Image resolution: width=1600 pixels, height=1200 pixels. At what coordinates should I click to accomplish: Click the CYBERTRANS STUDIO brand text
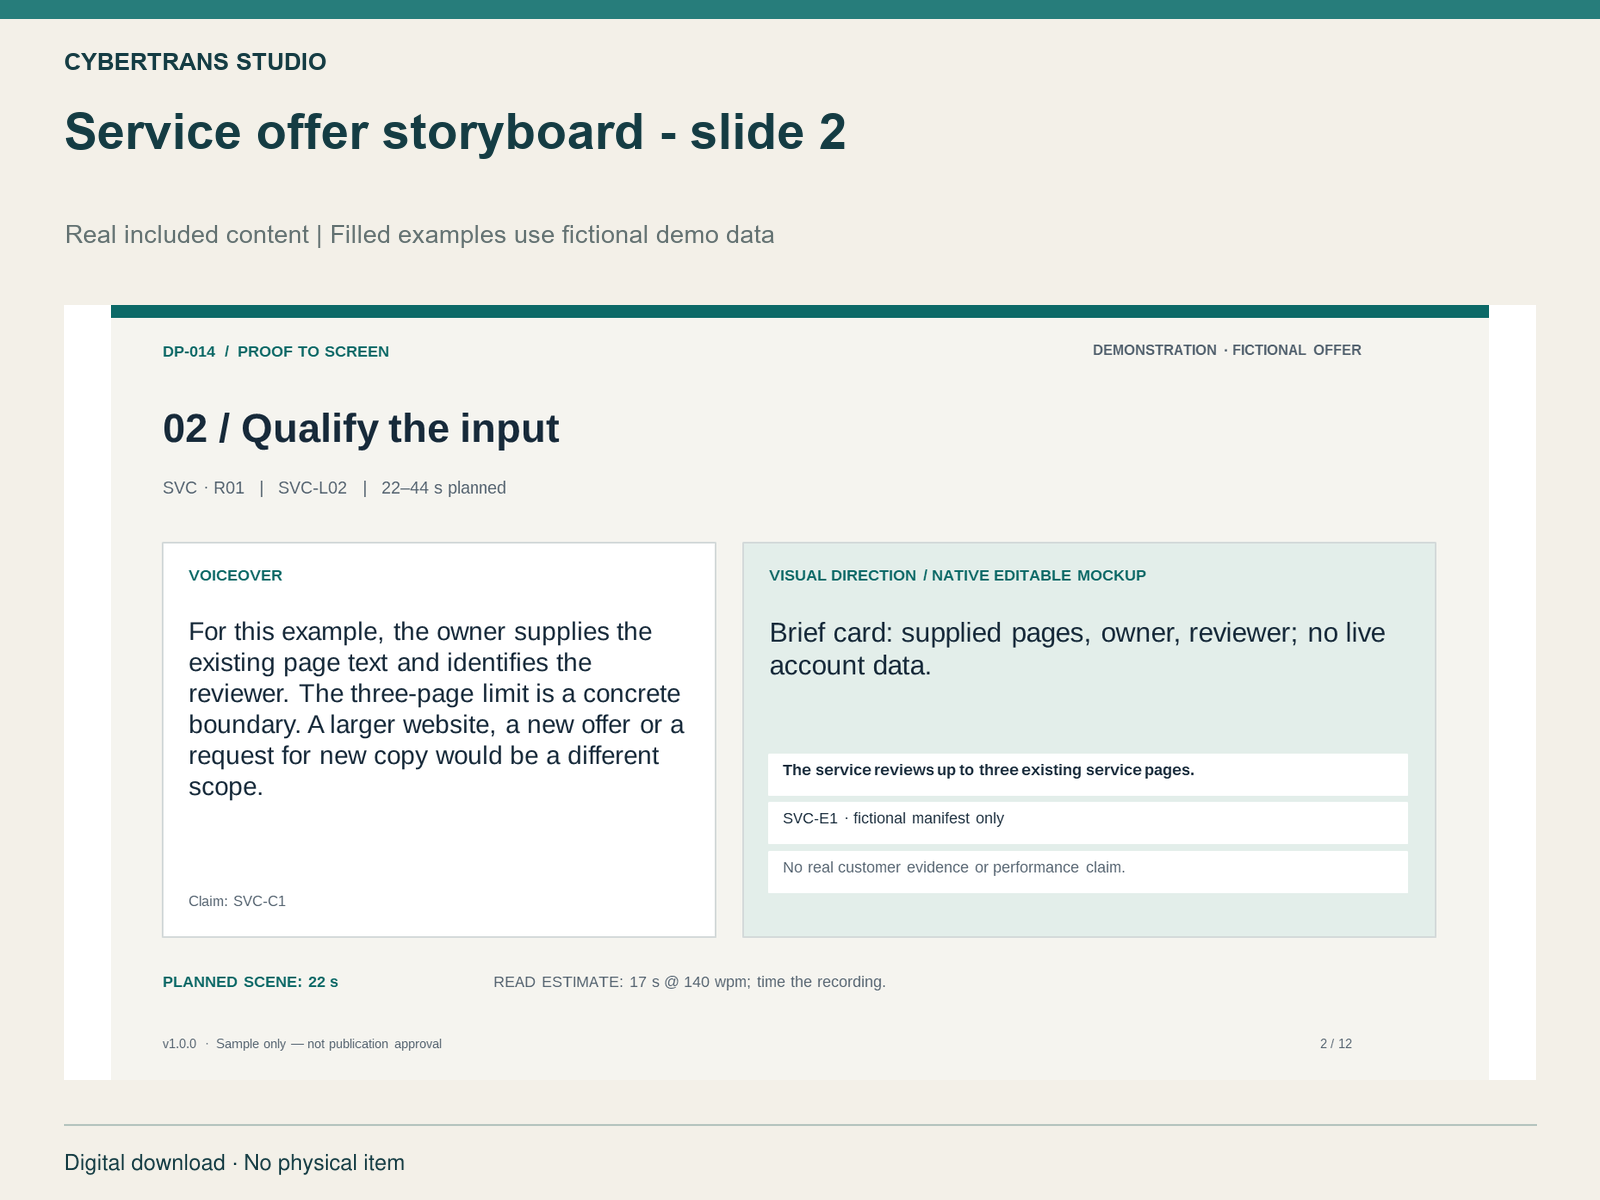pyautogui.click(x=195, y=62)
